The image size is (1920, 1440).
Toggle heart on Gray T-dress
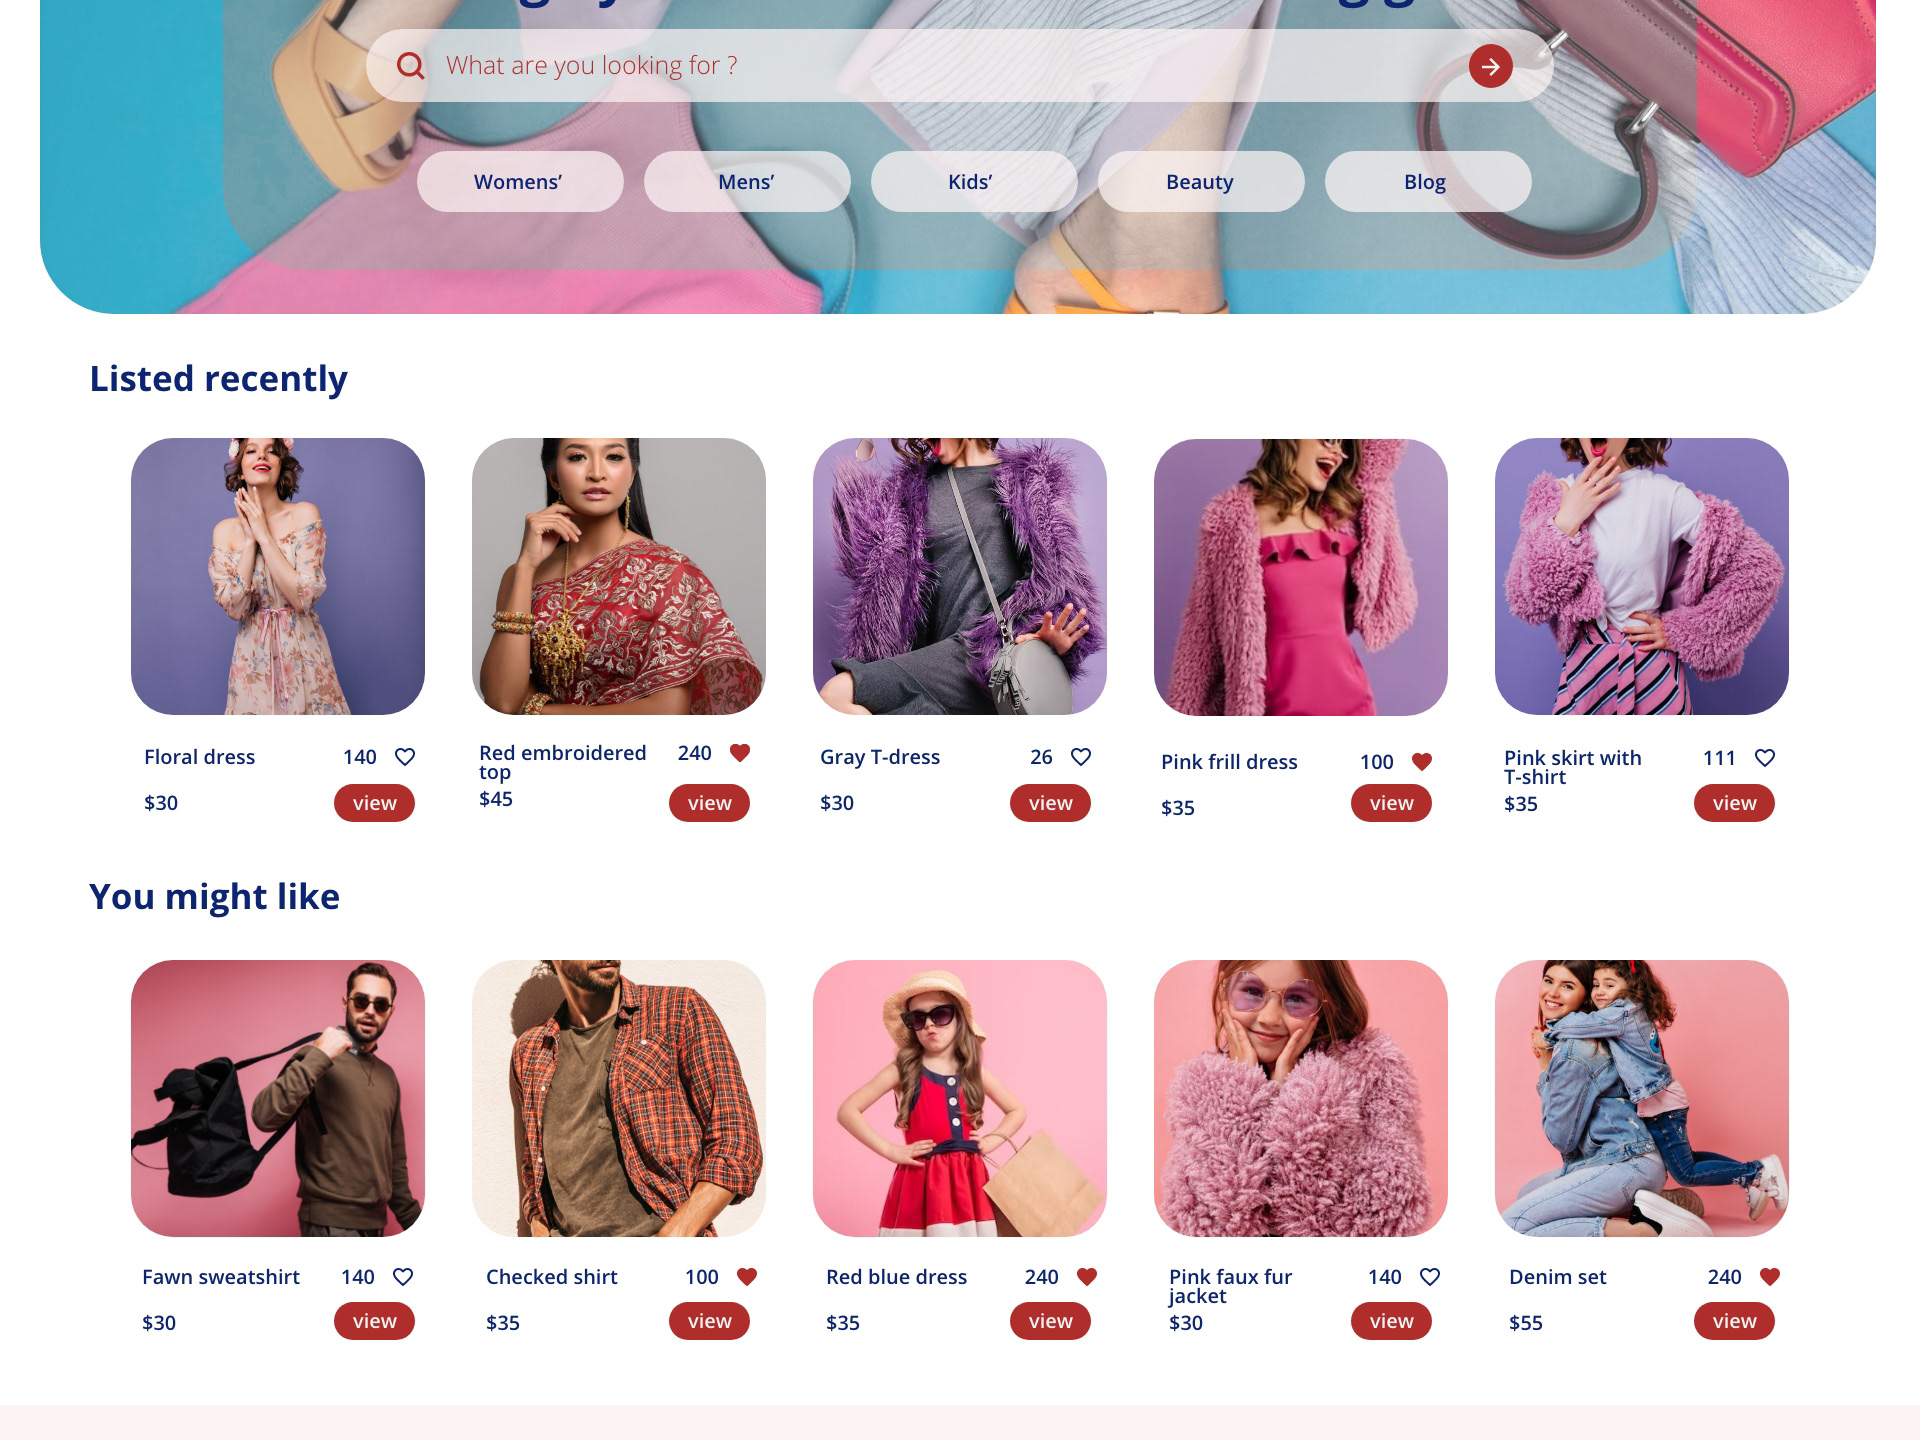pos(1081,757)
